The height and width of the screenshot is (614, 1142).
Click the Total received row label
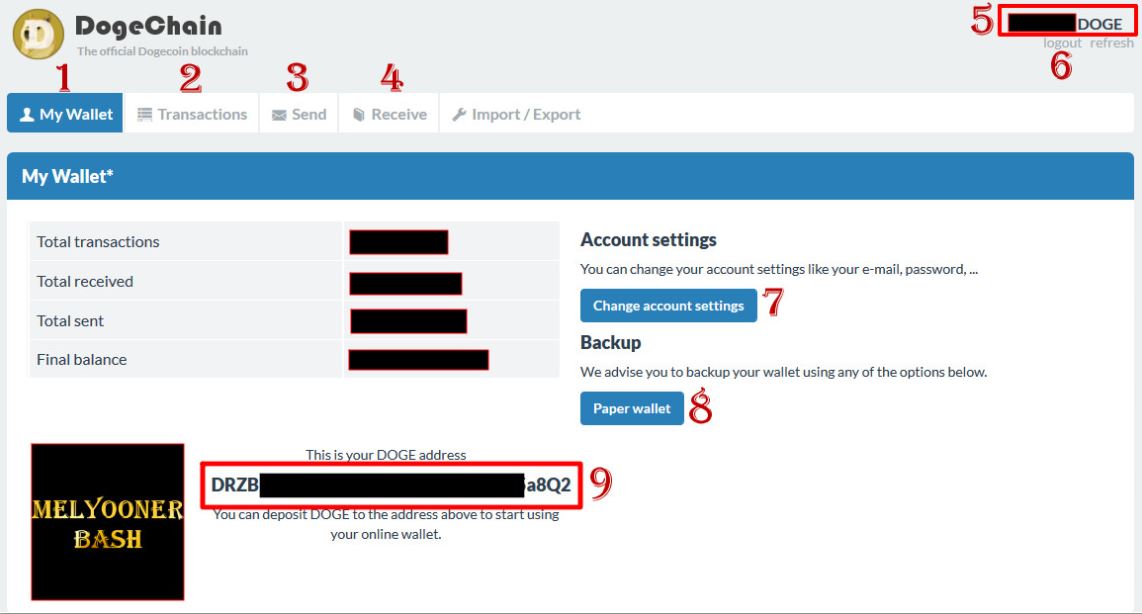[x=85, y=281]
